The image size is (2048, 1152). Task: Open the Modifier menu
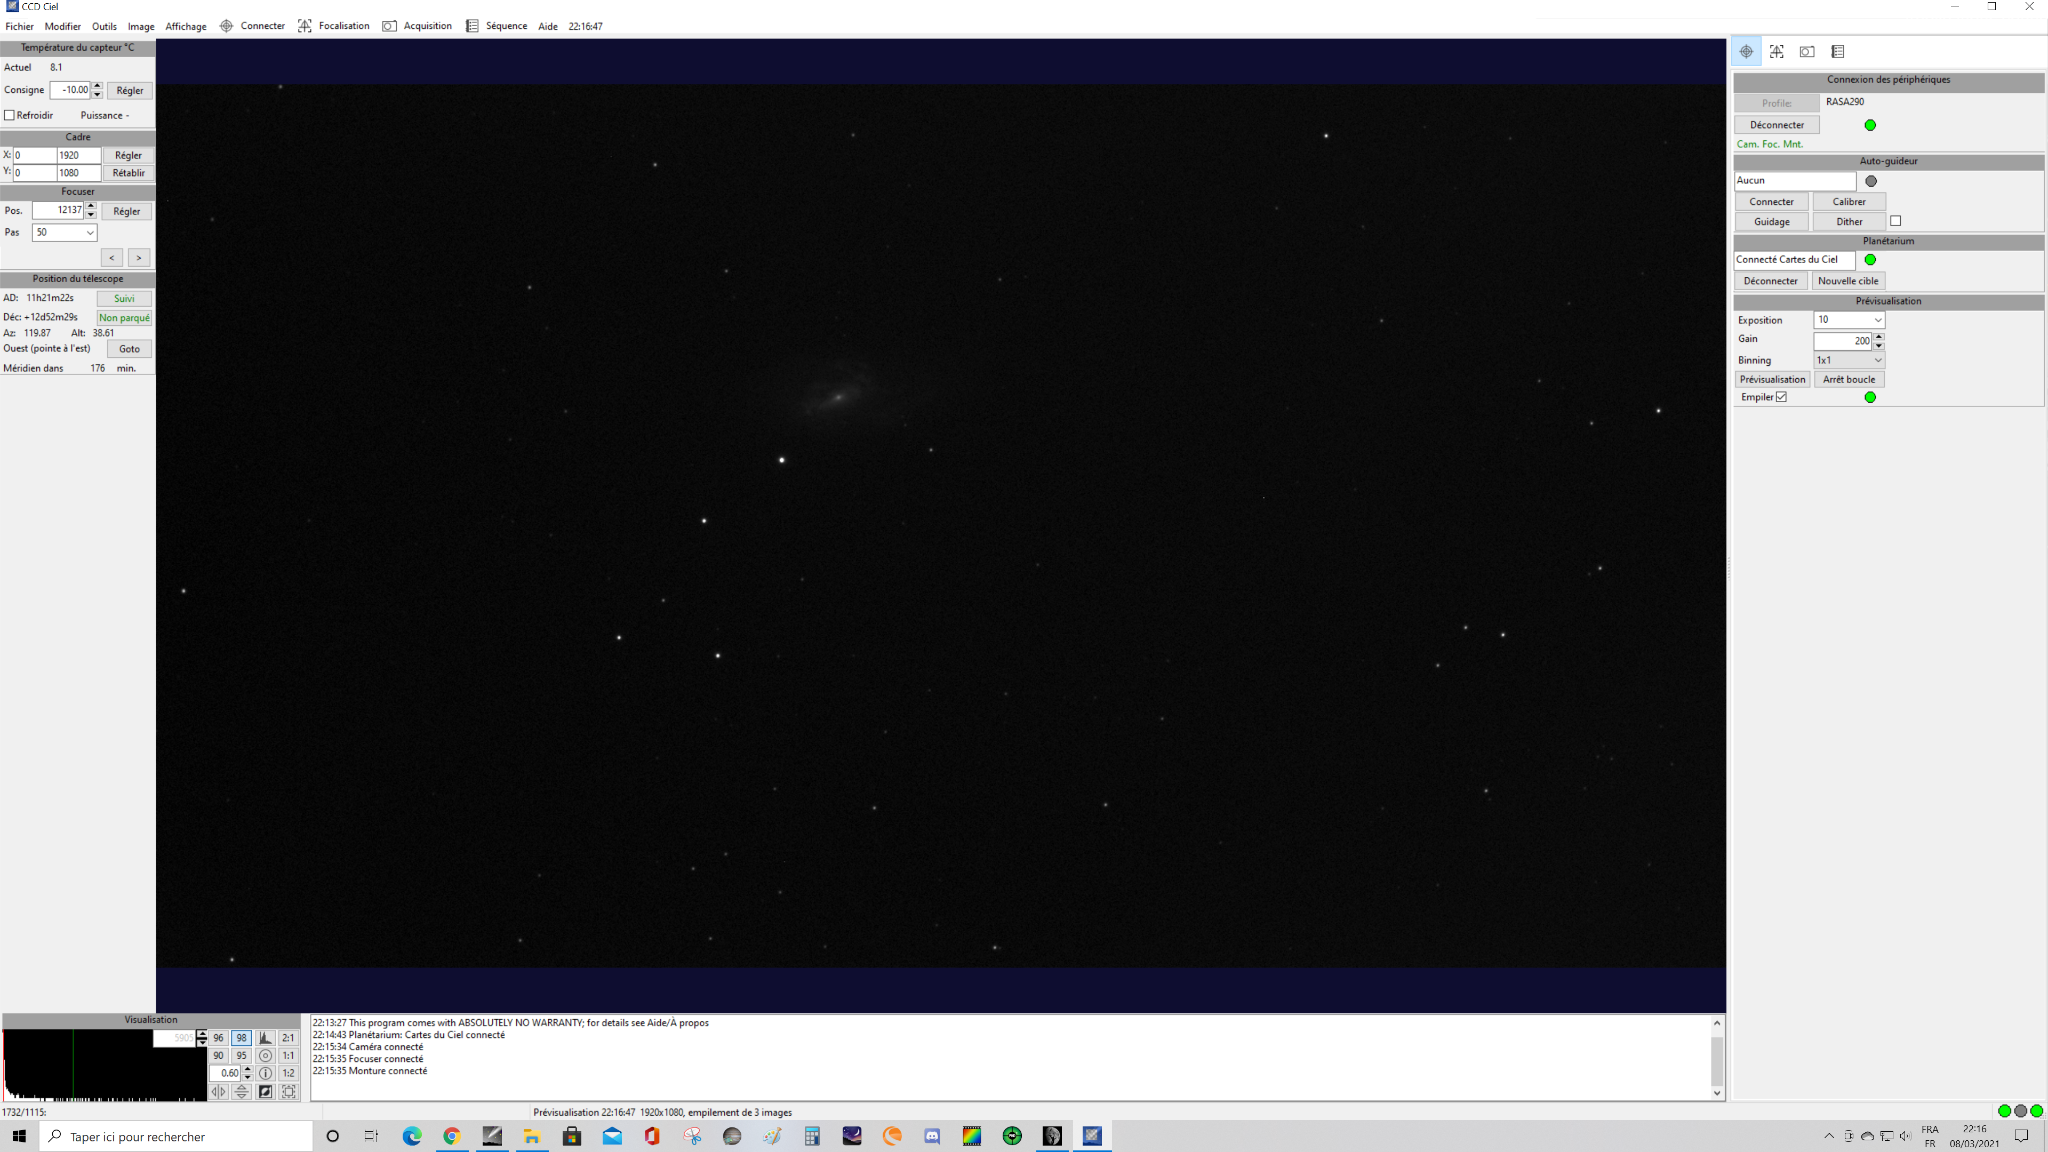[63, 26]
